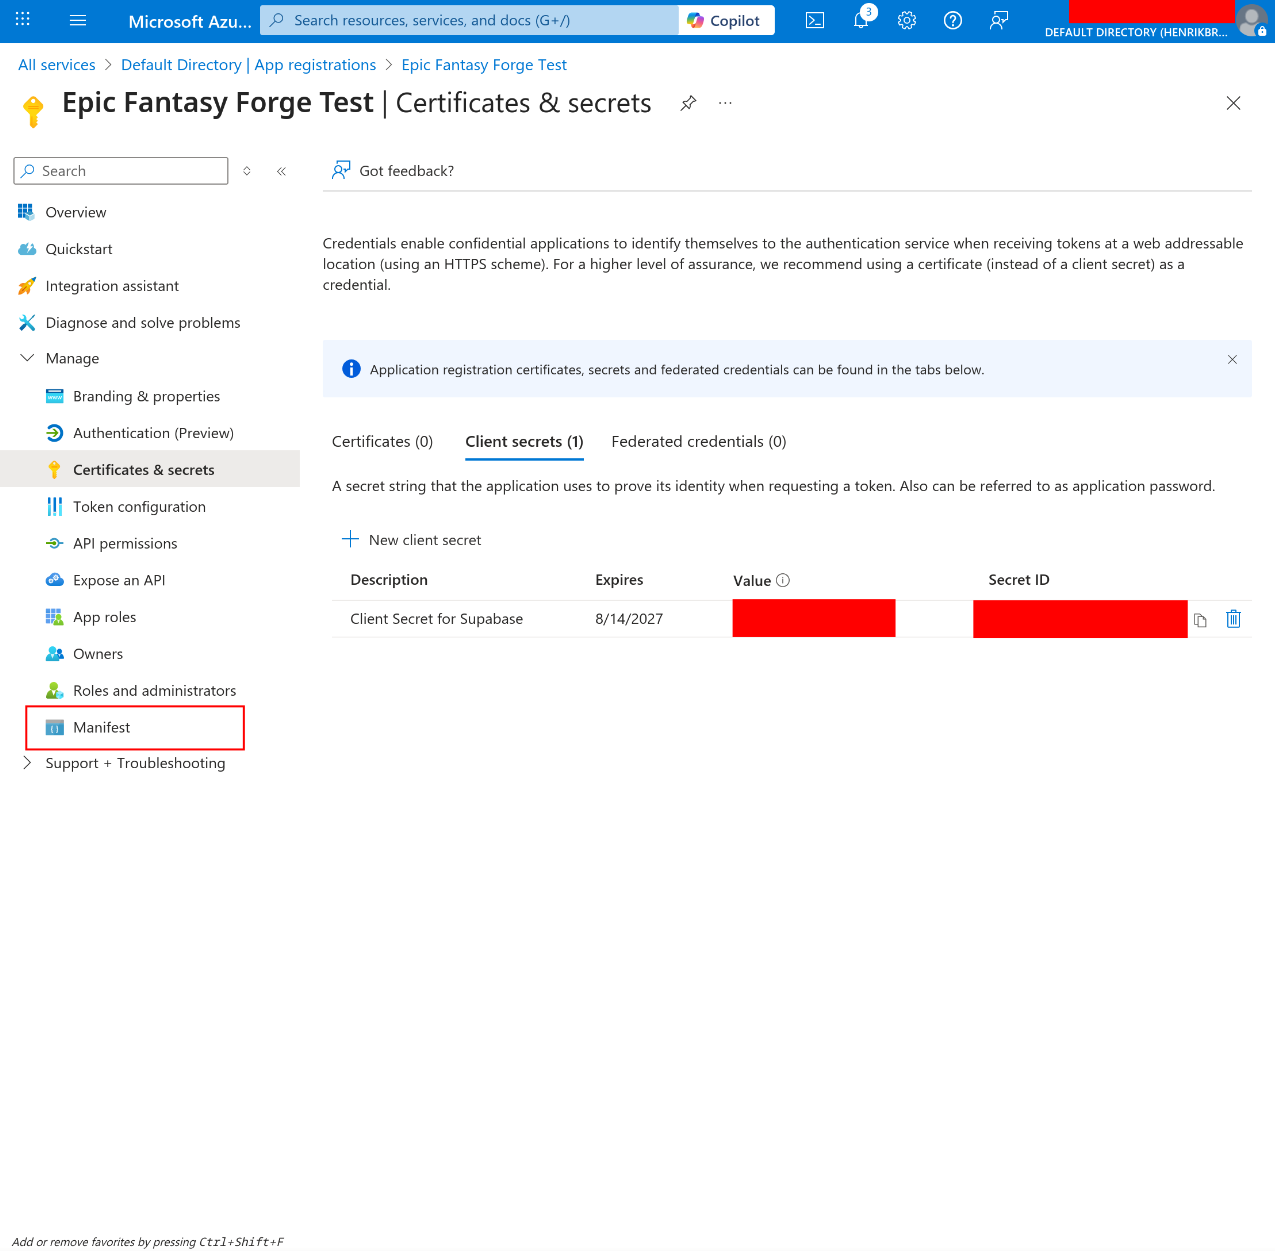Switch to the Certificates tab

pos(382,441)
